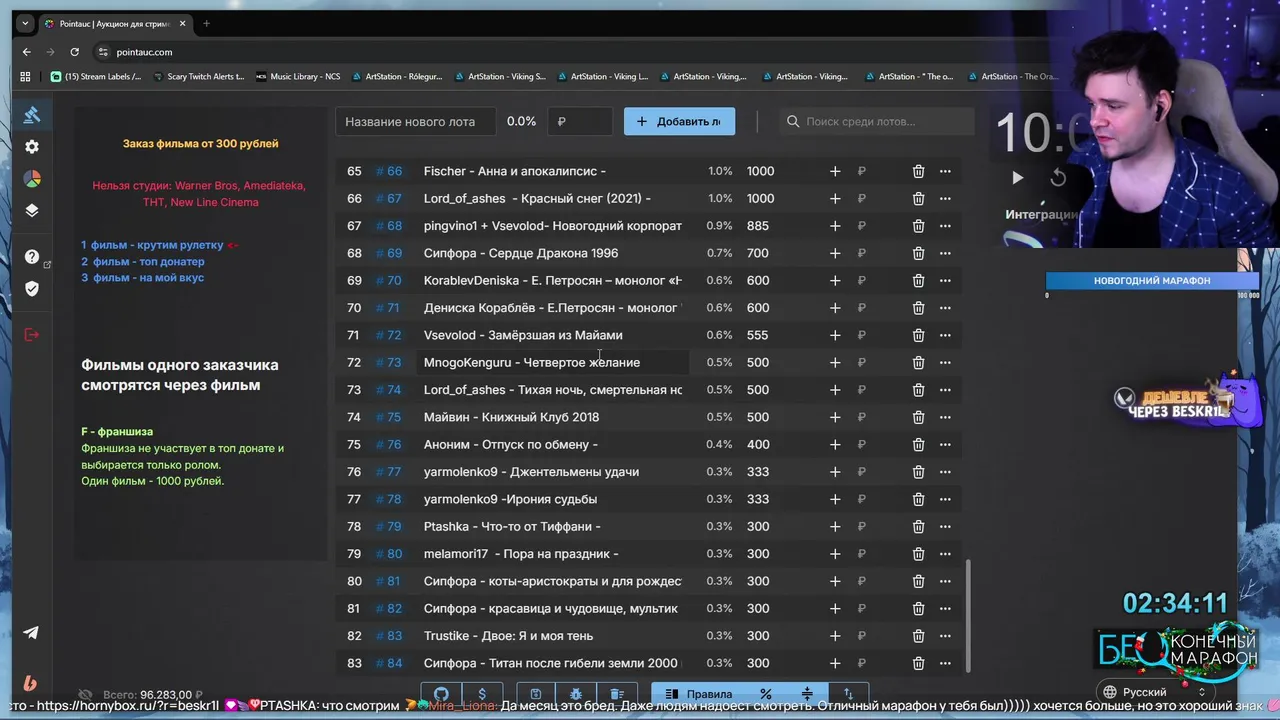Focus the Поиск среди лотов search box
This screenshot has height=720, width=1280.
point(876,121)
